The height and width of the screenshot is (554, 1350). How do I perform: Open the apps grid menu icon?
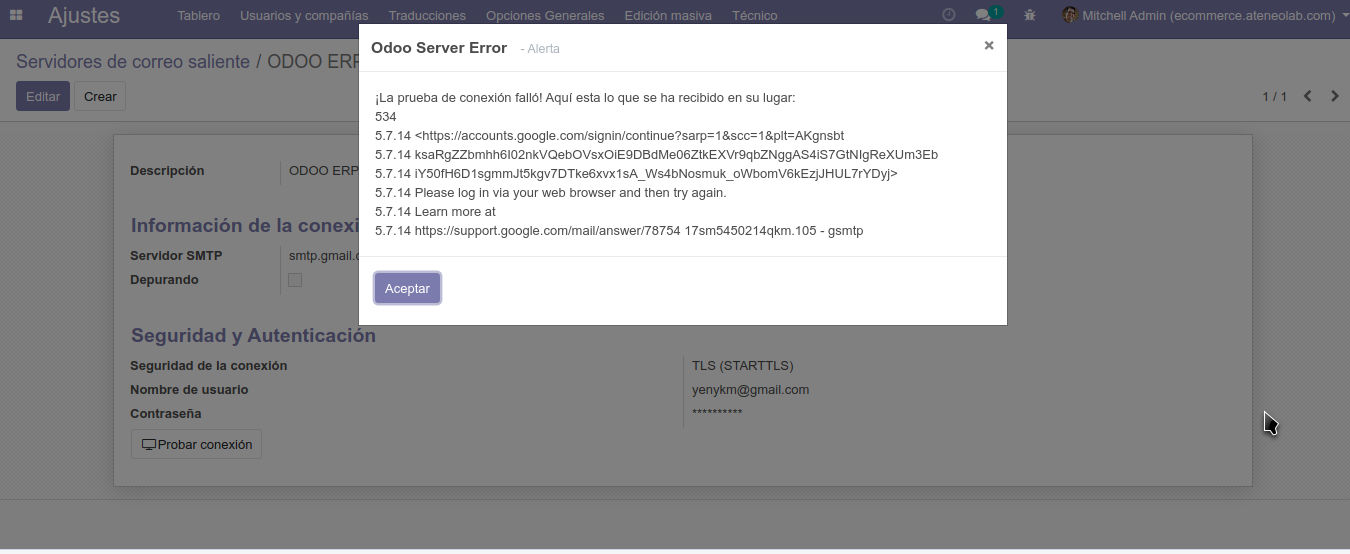(16, 15)
